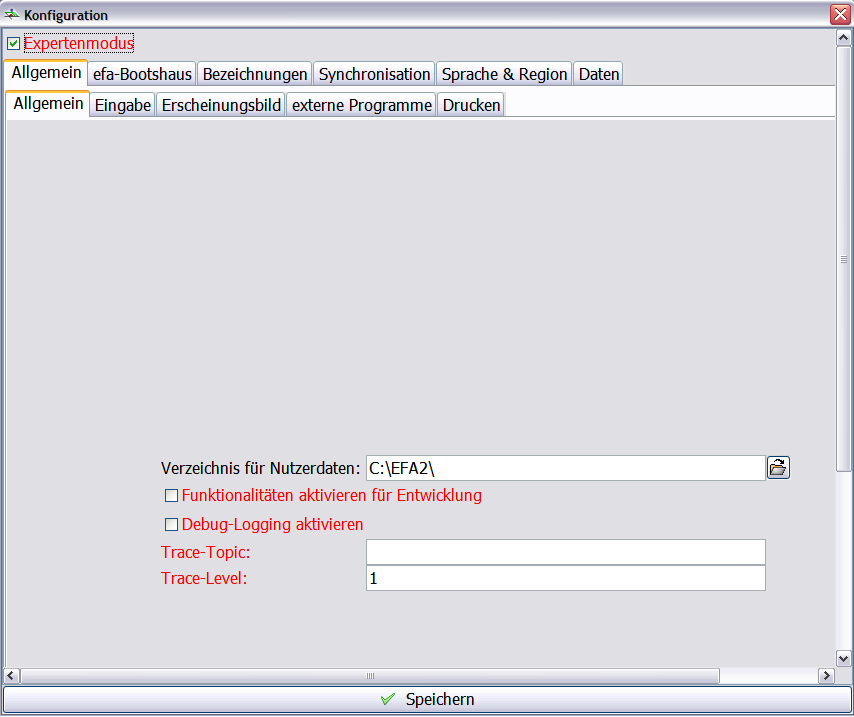Switch to the efa-Bootshaus tab

click(x=142, y=74)
